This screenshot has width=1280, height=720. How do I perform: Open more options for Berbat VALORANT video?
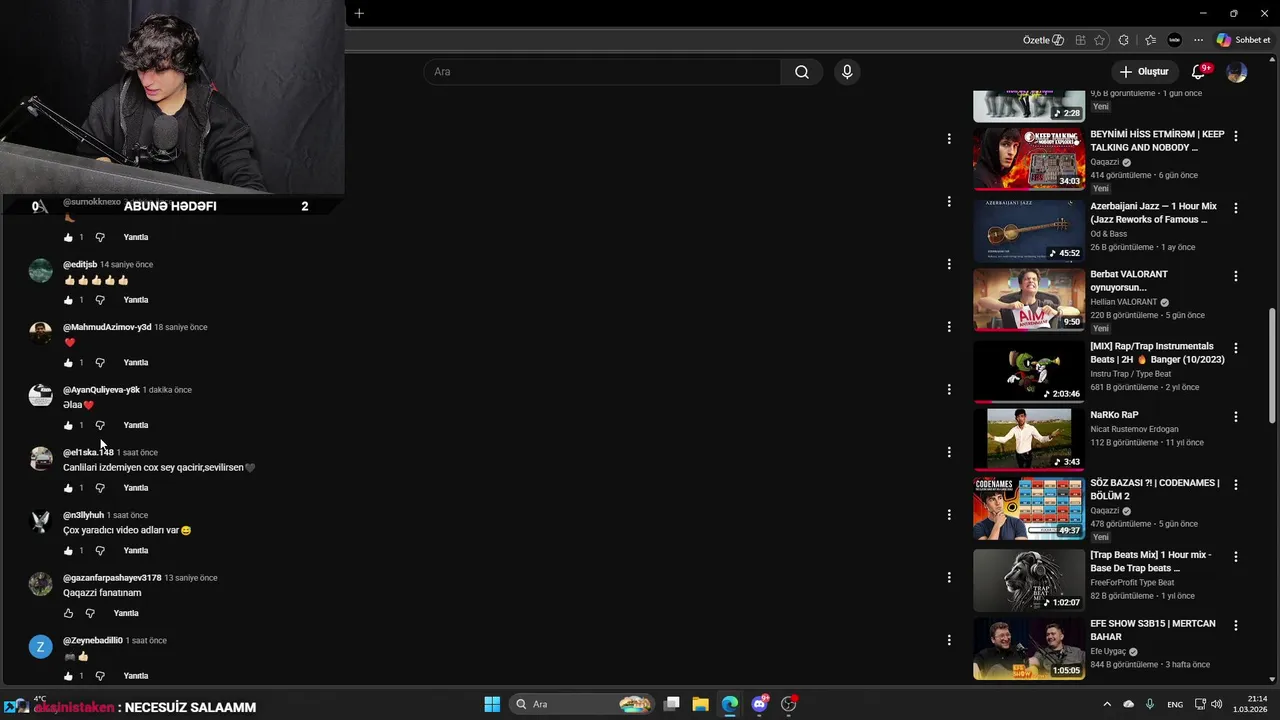(x=1236, y=276)
